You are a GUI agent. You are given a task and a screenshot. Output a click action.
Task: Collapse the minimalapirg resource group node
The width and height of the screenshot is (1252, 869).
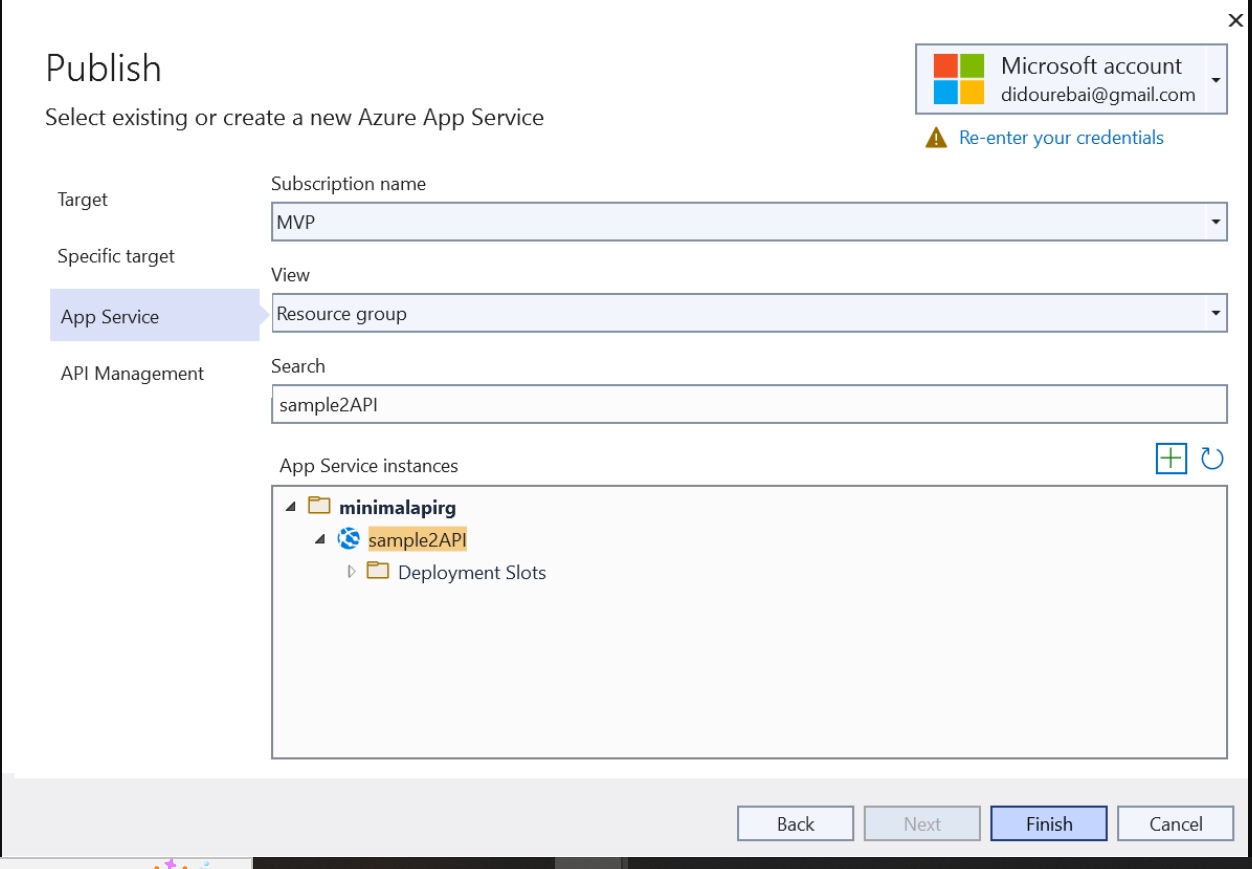291,507
